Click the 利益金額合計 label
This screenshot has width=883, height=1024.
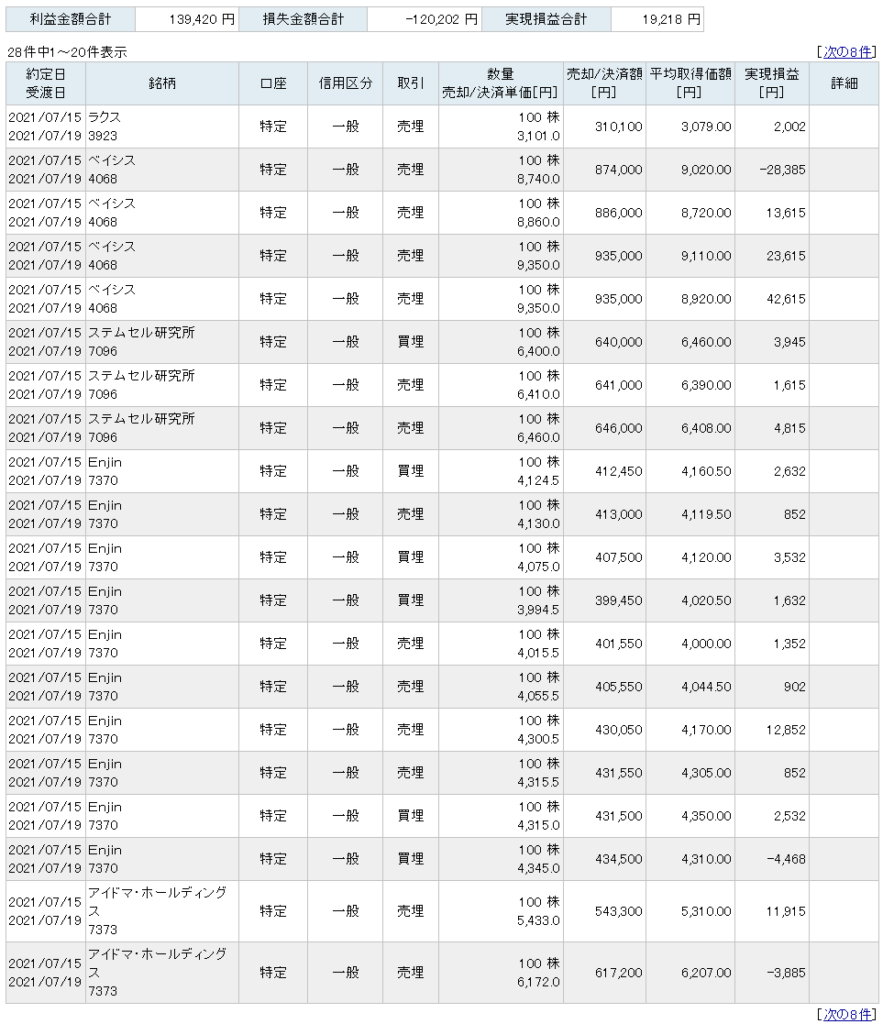coord(71,20)
